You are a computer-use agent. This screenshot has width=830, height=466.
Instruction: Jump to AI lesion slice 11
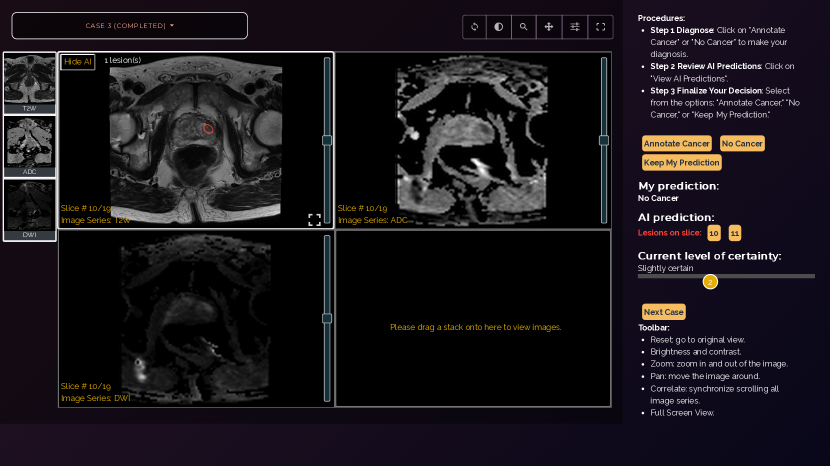(735, 233)
